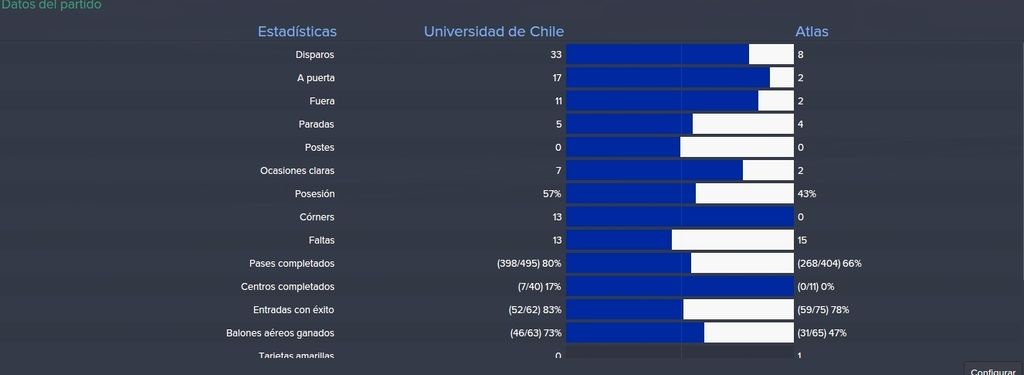
Task: Click the Faltas comparison bar
Action: 680,240
